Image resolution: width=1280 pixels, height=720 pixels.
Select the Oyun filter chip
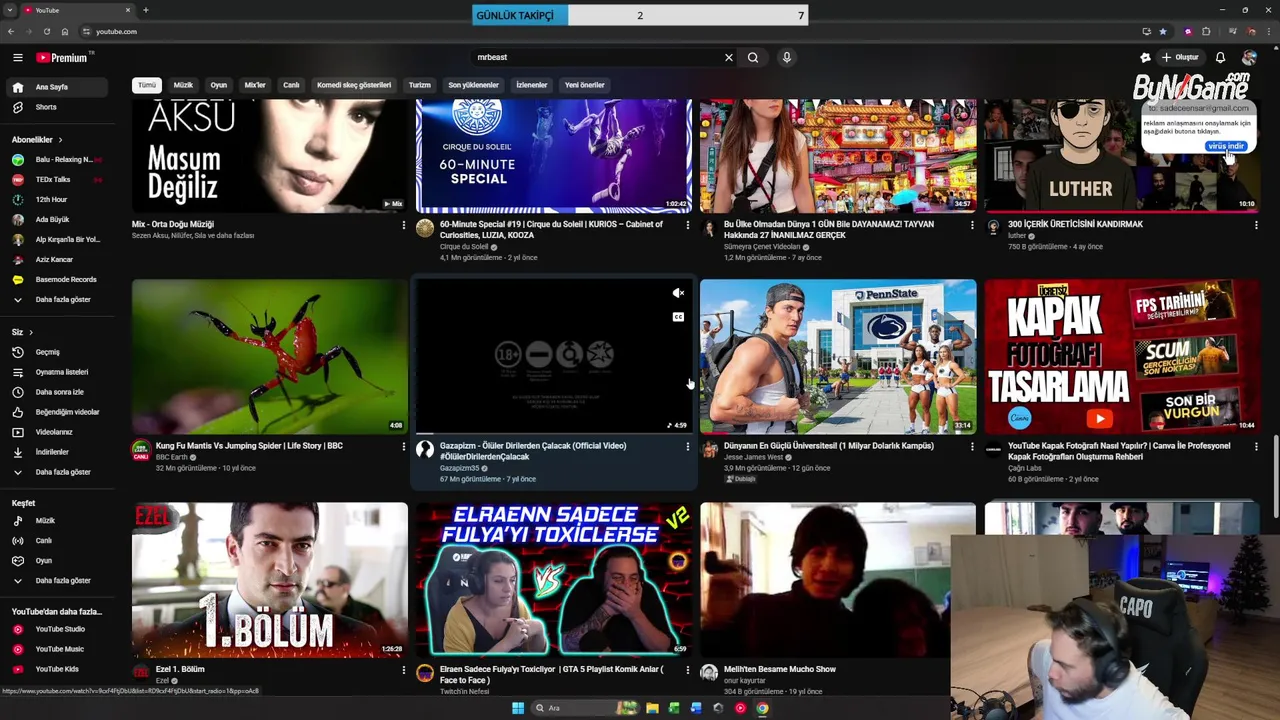[219, 85]
